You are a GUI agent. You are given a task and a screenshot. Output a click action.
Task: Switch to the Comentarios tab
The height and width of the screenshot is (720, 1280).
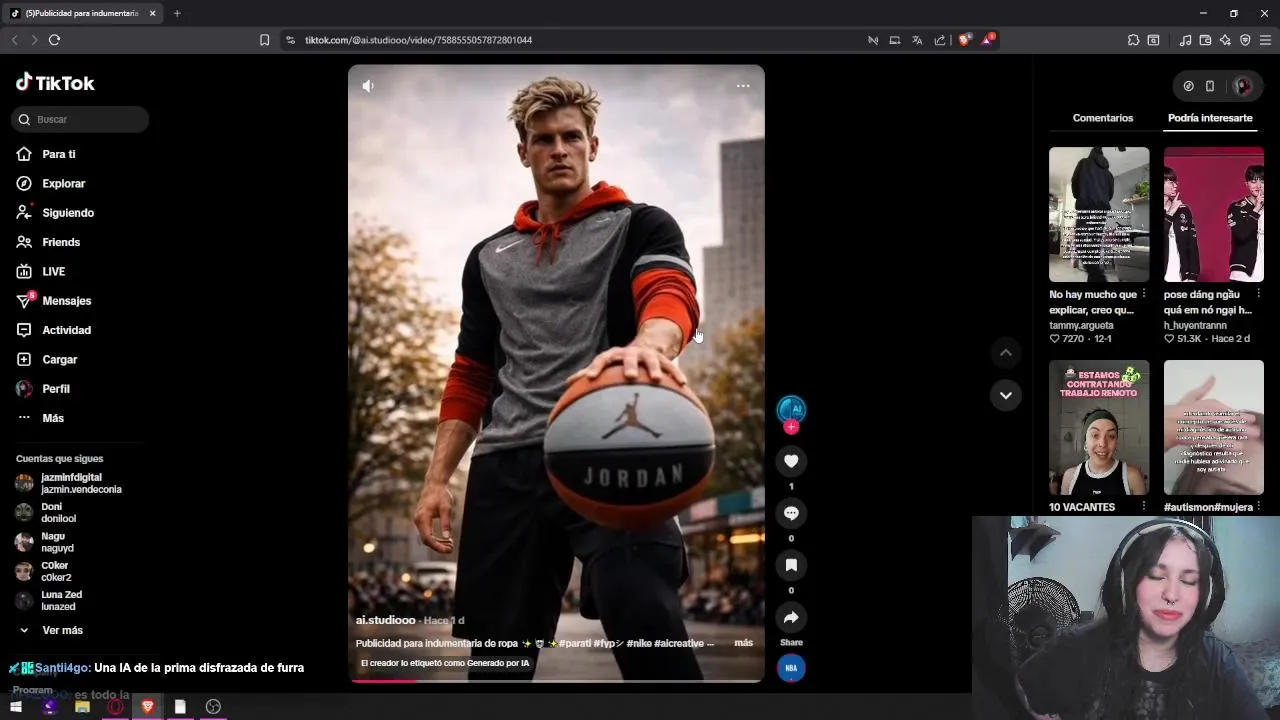pos(1103,118)
